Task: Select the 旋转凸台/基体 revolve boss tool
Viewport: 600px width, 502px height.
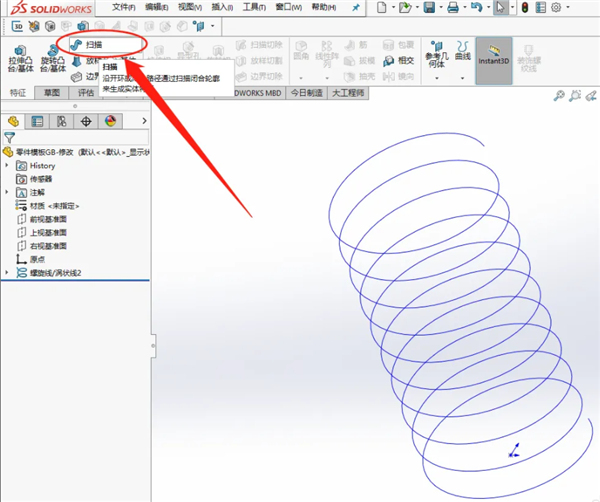Action: 54,59
